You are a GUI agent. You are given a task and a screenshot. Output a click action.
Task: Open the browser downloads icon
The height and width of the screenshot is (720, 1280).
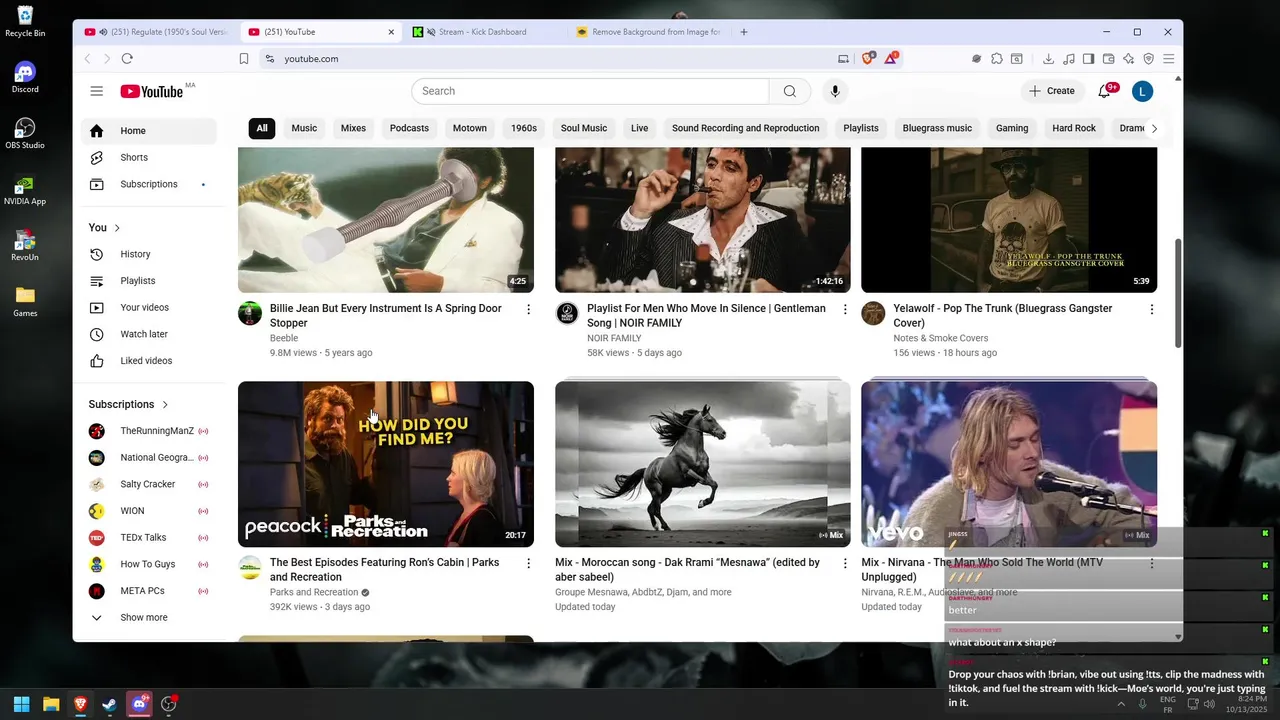click(1049, 59)
